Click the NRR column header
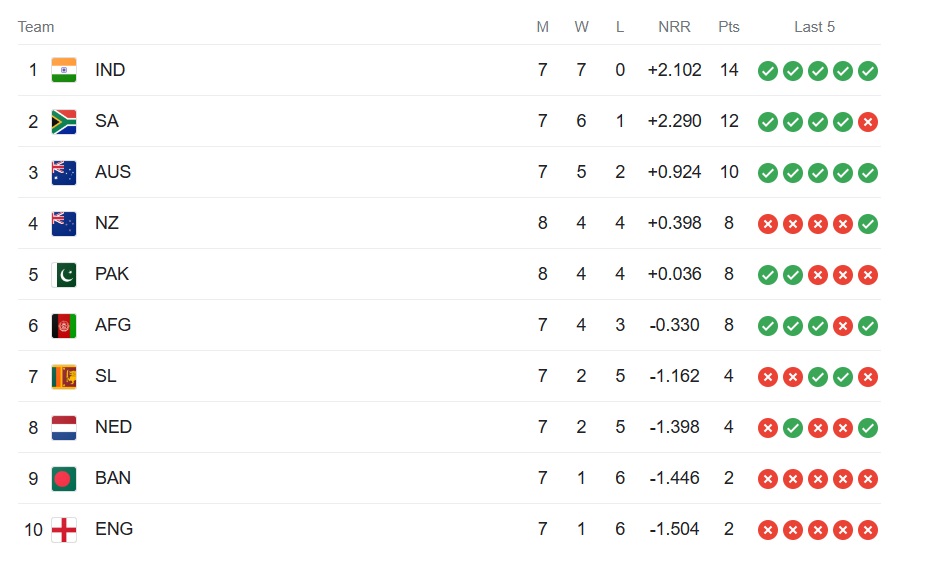Image resolution: width=929 pixels, height=570 pixels. (x=674, y=27)
